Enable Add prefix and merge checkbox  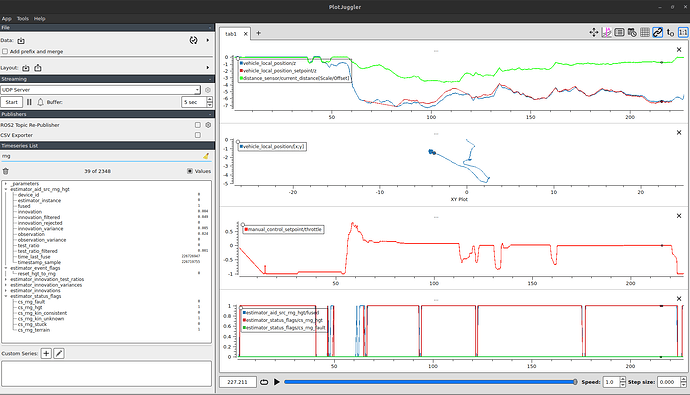(x=5, y=51)
